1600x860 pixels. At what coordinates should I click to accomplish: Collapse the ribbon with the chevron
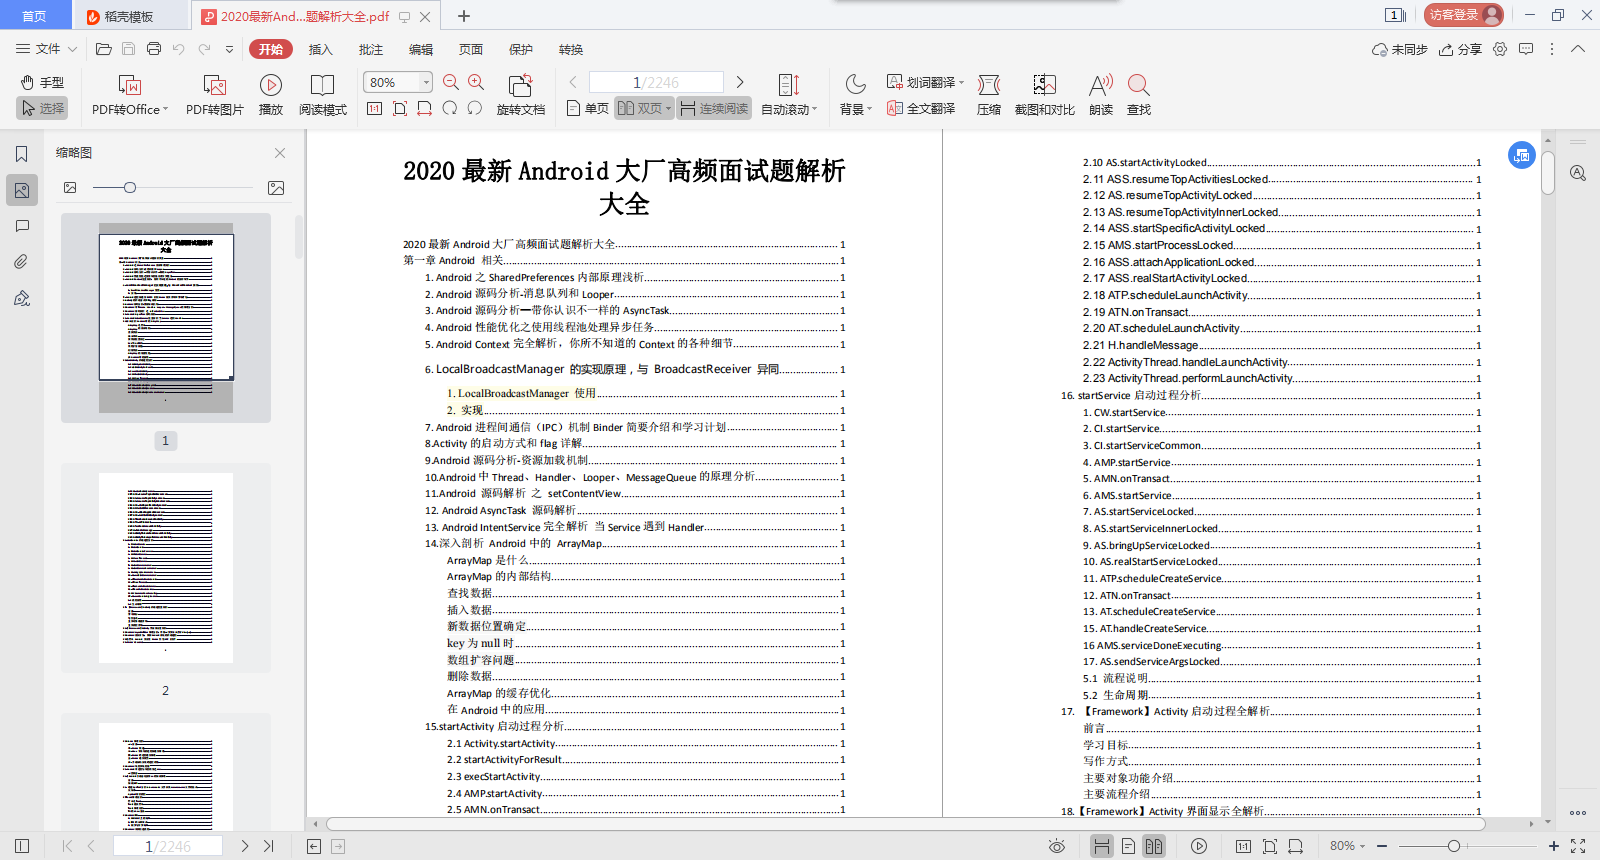tap(1578, 49)
